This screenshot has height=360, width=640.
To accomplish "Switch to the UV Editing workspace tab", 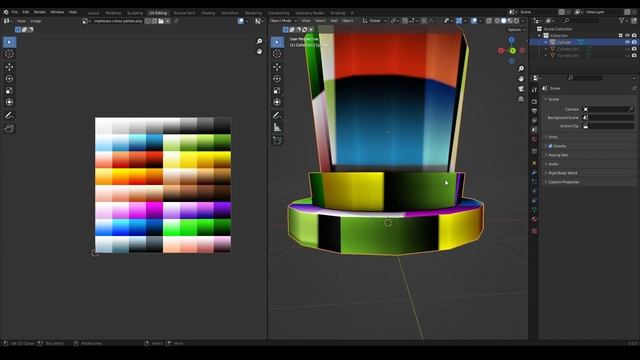I will [x=158, y=13].
